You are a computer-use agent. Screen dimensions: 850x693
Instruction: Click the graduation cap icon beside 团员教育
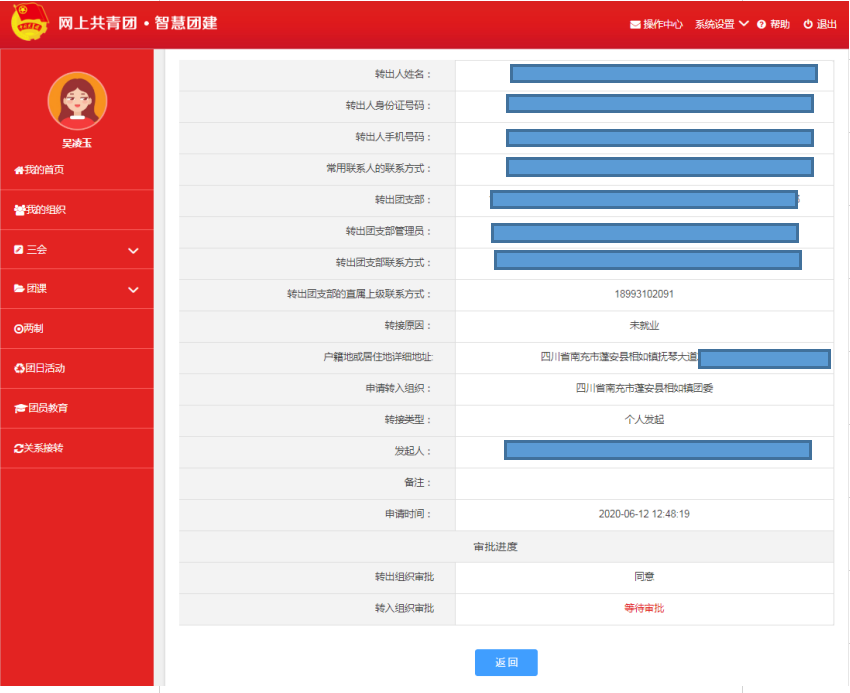click(19, 409)
